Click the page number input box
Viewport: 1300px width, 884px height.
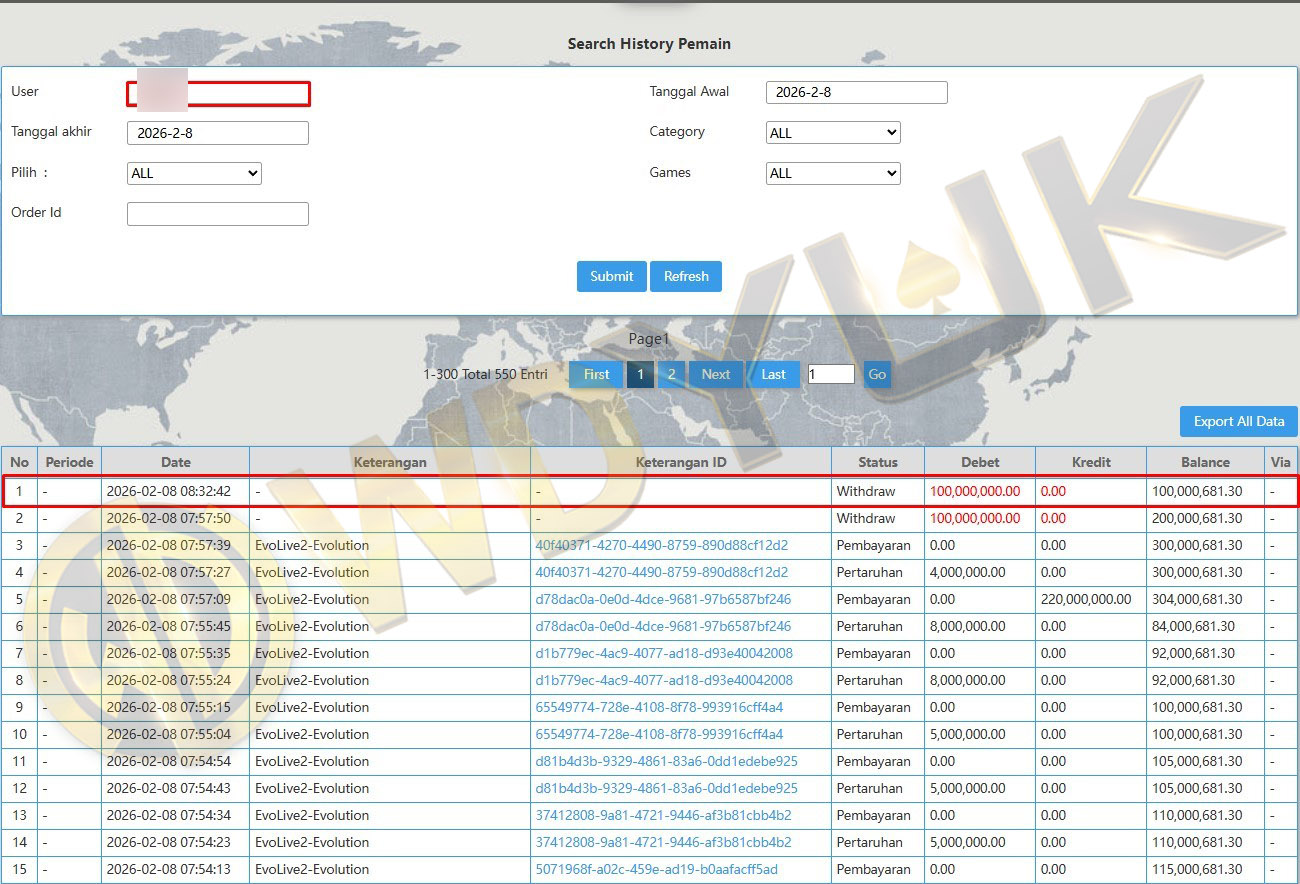coord(831,374)
